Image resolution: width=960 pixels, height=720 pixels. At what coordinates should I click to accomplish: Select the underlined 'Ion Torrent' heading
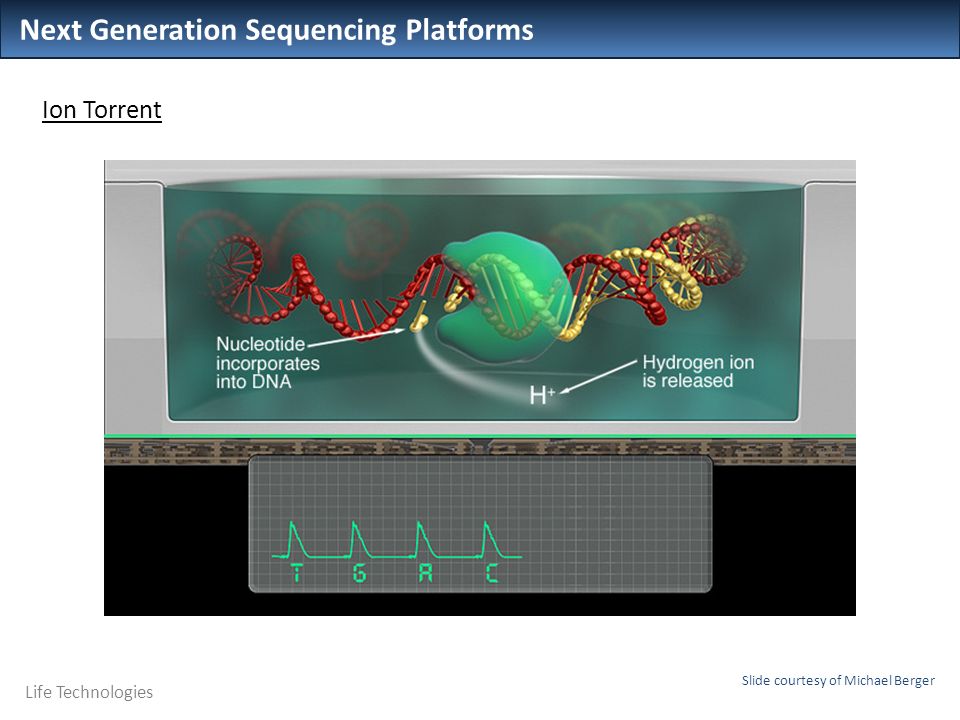[102, 110]
